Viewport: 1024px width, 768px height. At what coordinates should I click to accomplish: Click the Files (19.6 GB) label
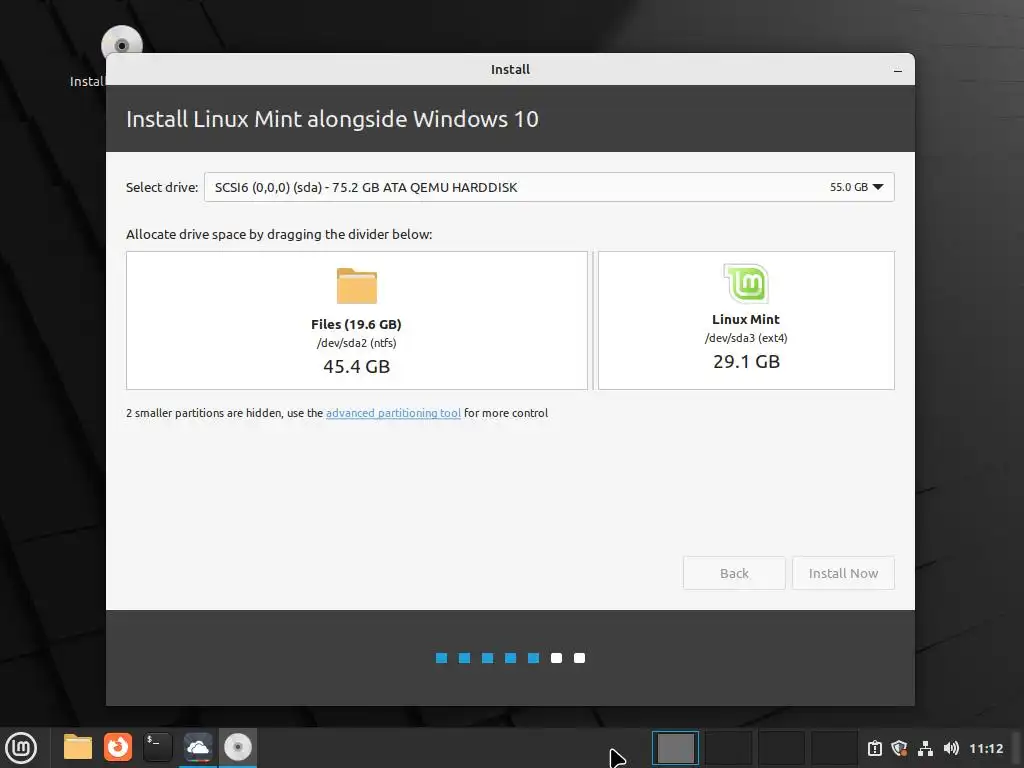pyautogui.click(x=357, y=324)
